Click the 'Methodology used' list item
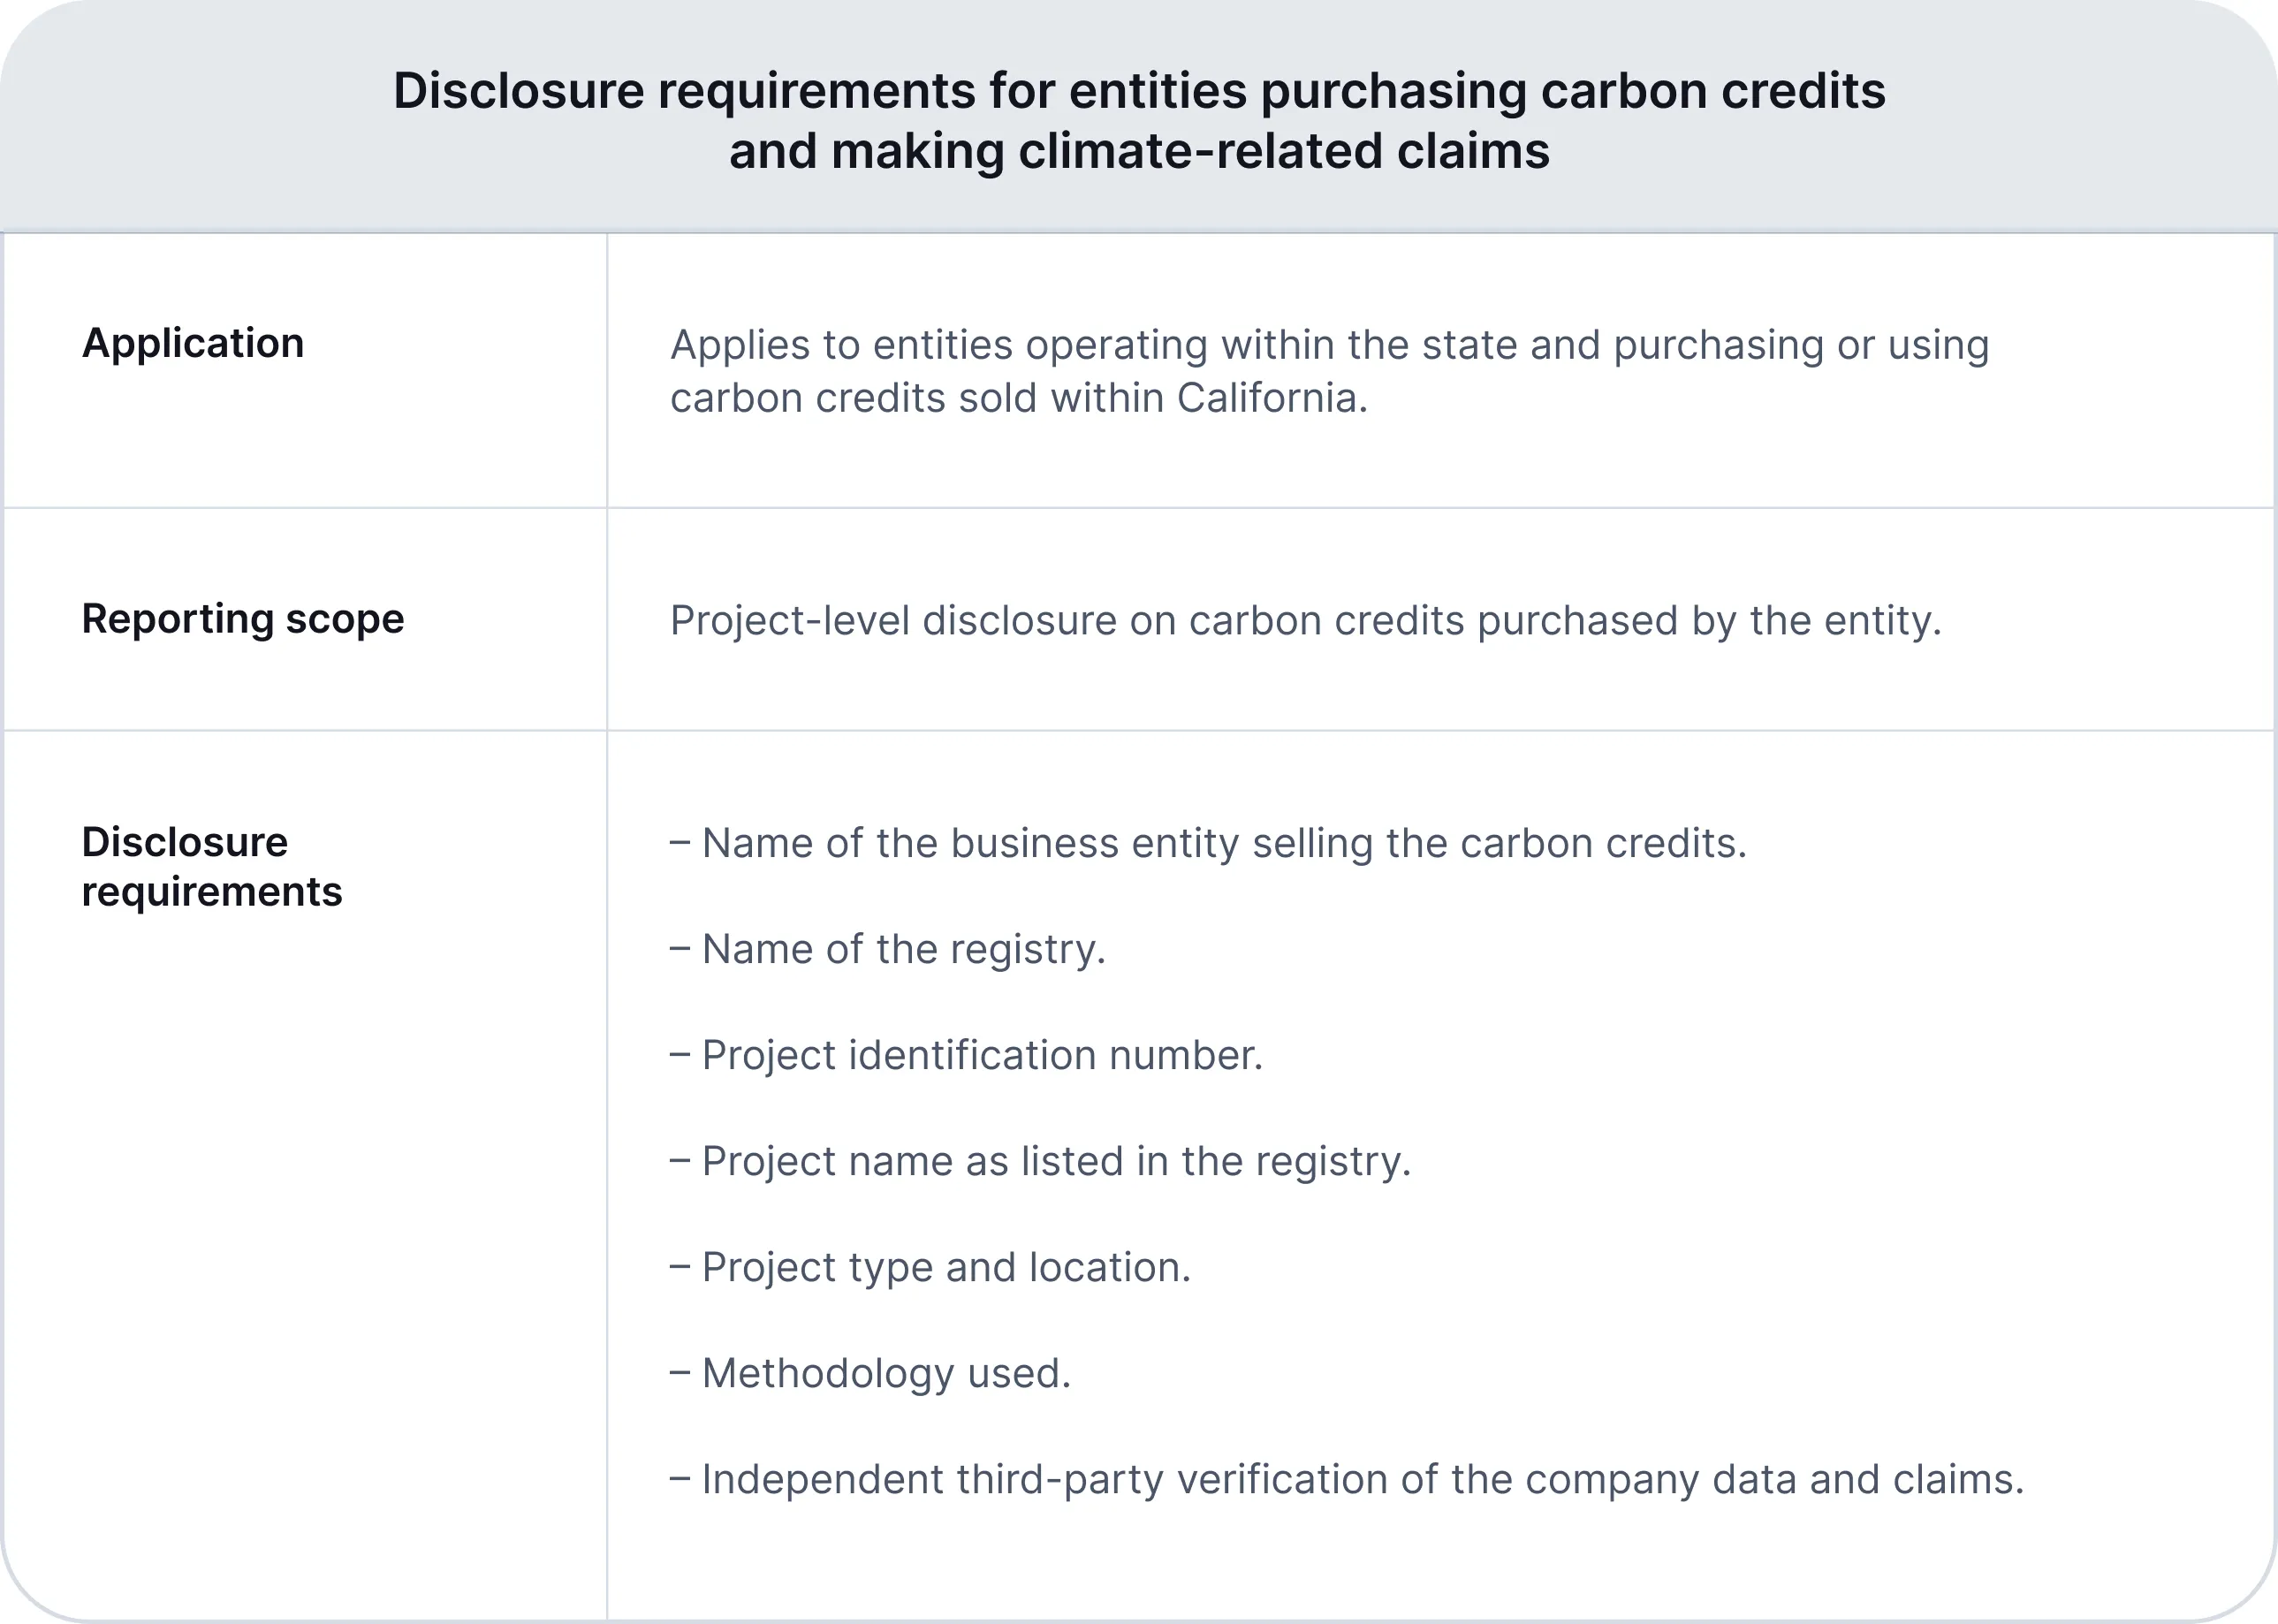 (x=870, y=1373)
